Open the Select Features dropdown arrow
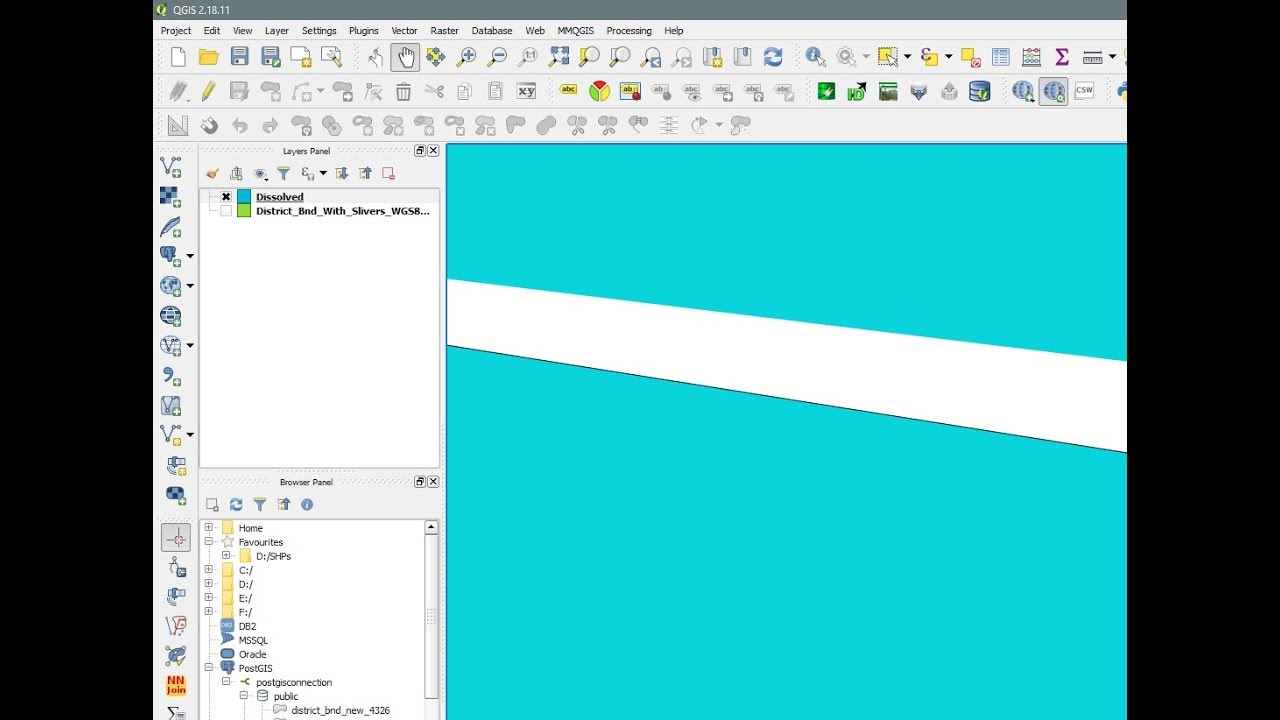 [907, 57]
